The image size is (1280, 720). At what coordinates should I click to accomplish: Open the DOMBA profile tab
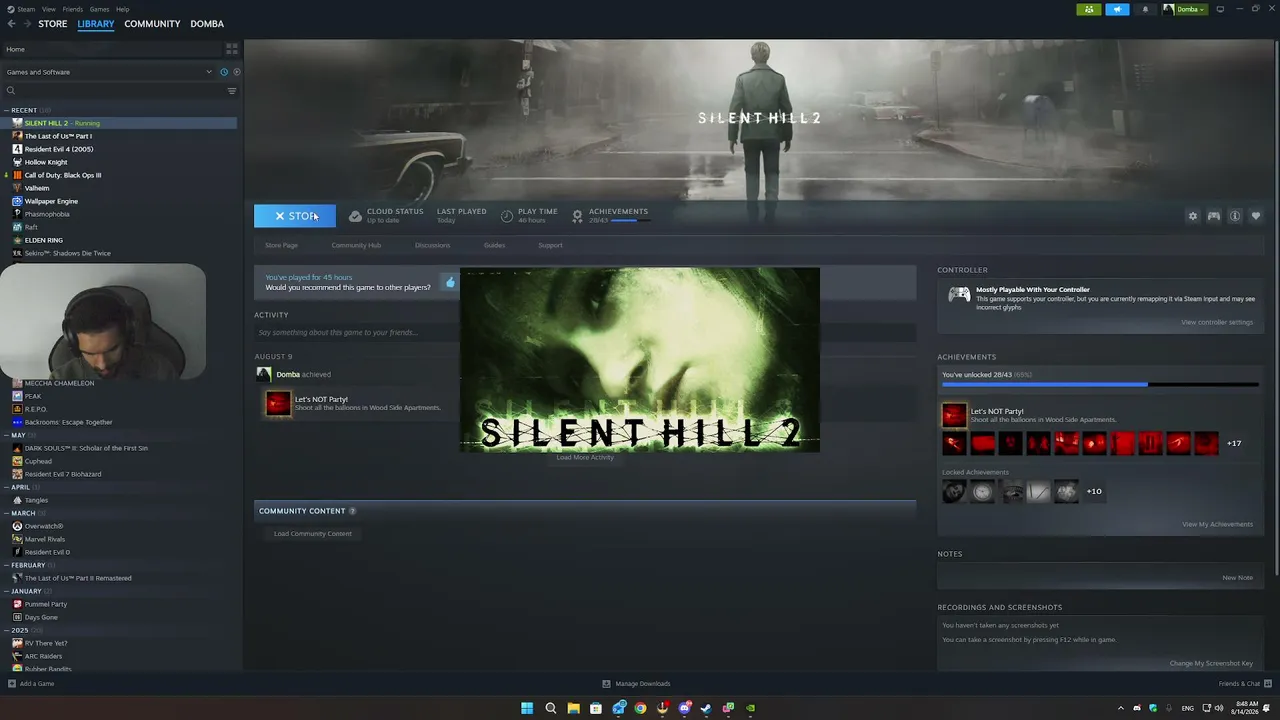[207, 24]
